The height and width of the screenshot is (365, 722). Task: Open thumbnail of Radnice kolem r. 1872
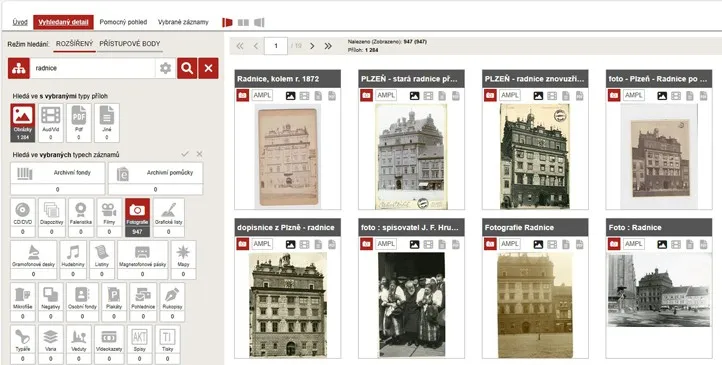tap(288, 156)
